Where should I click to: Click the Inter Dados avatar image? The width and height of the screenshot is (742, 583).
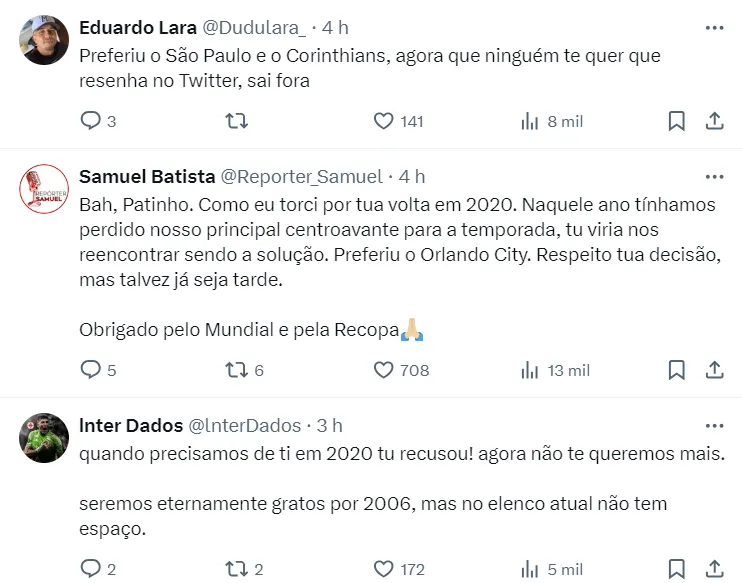pos(45,438)
